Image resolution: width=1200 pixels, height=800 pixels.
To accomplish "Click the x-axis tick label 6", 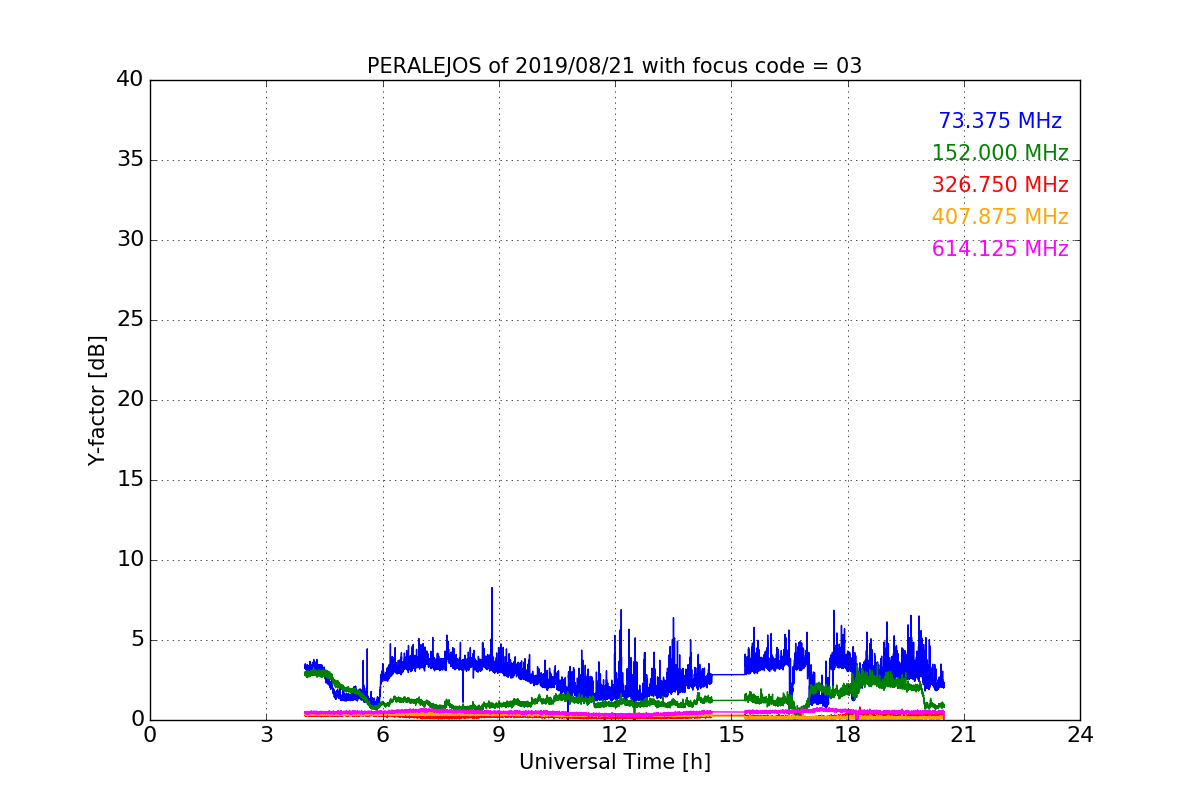I will pos(382,734).
